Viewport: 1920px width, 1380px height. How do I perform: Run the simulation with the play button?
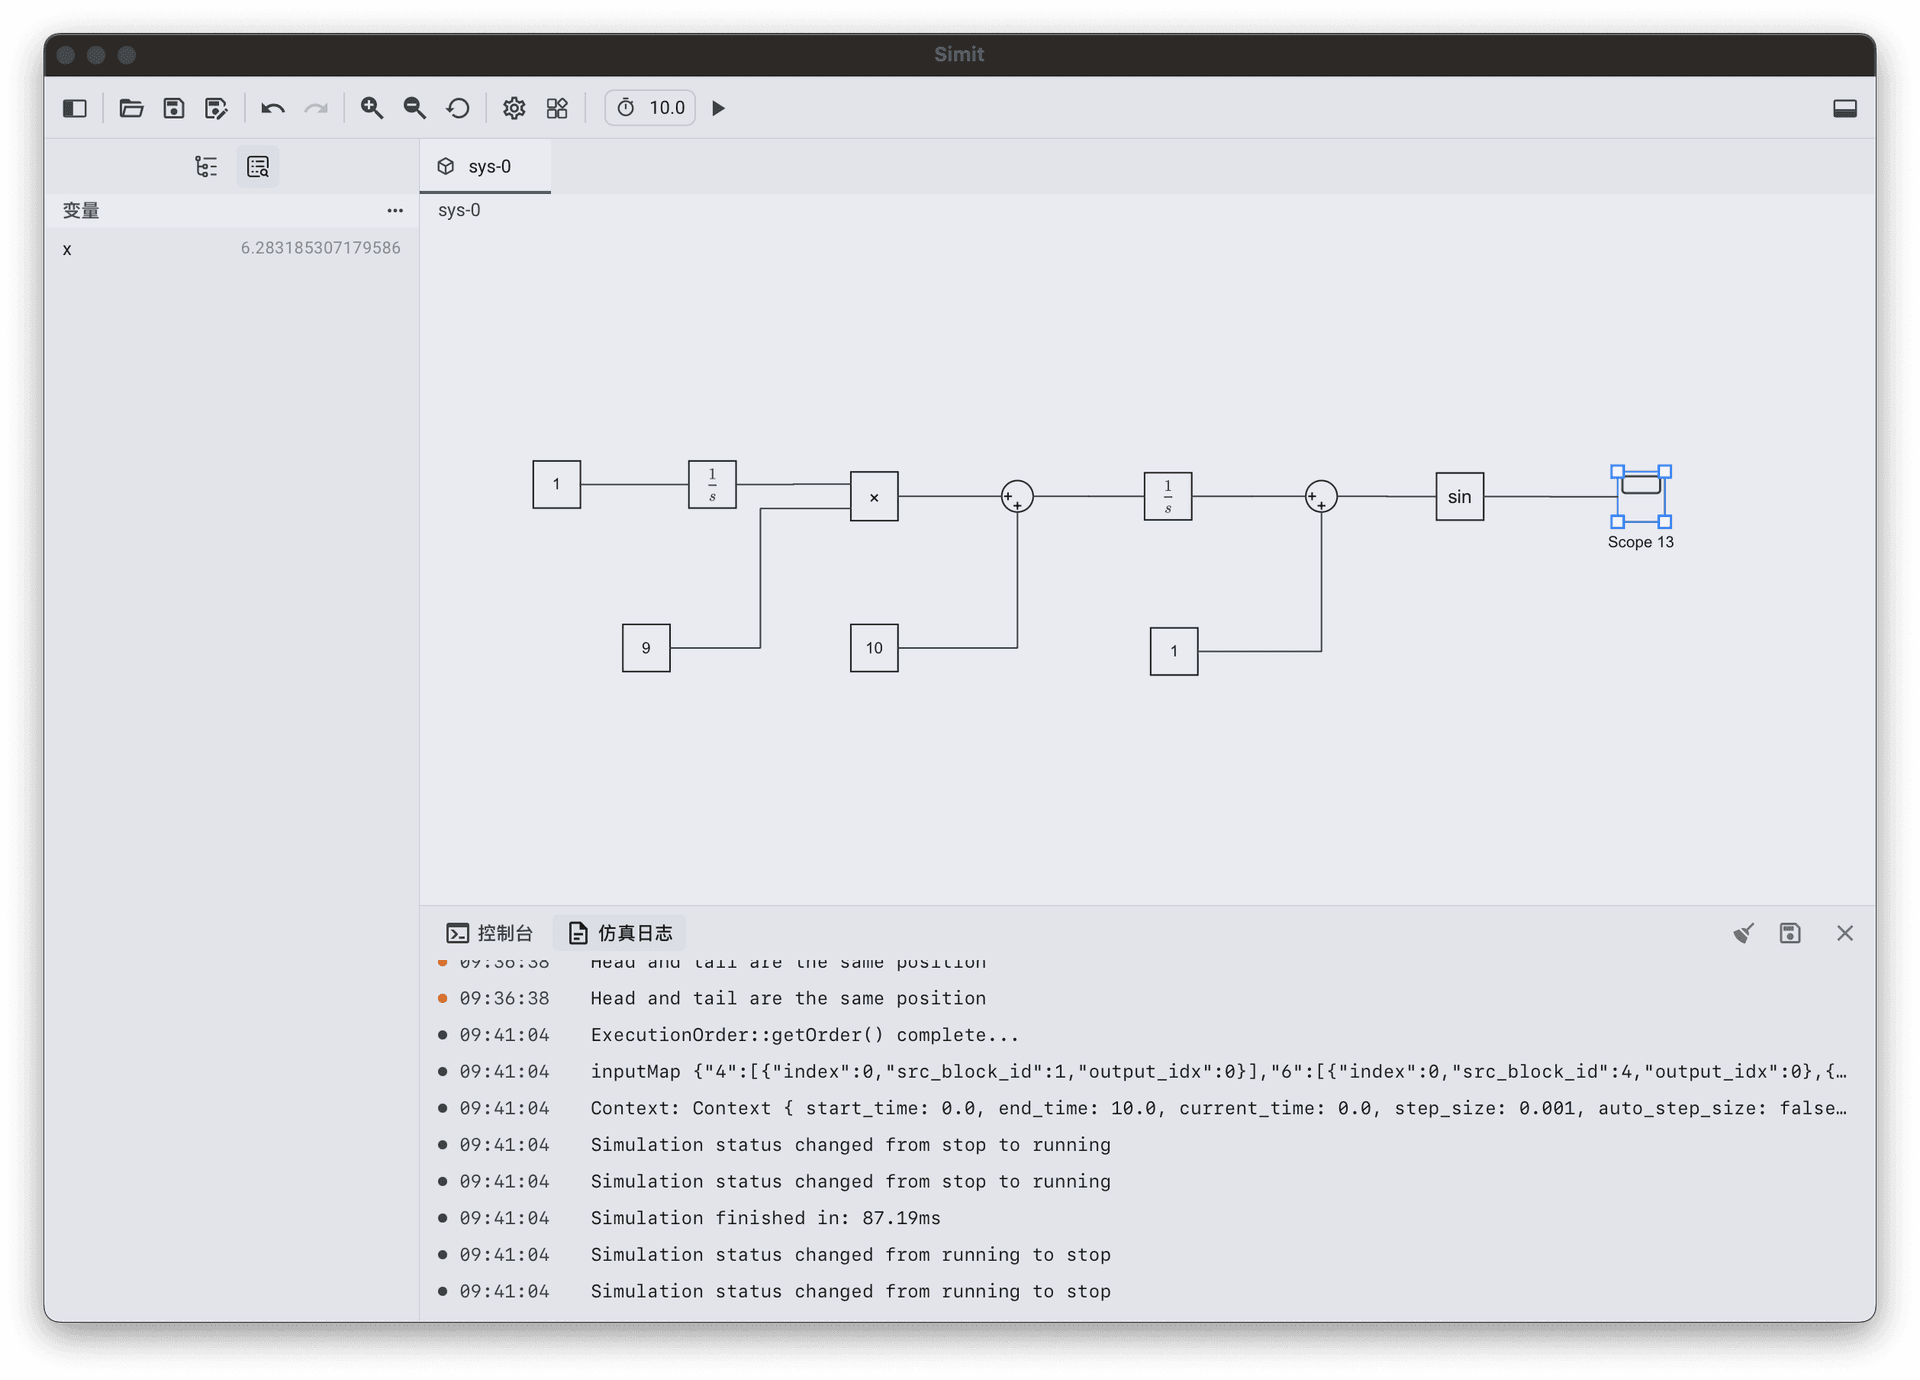tap(719, 107)
